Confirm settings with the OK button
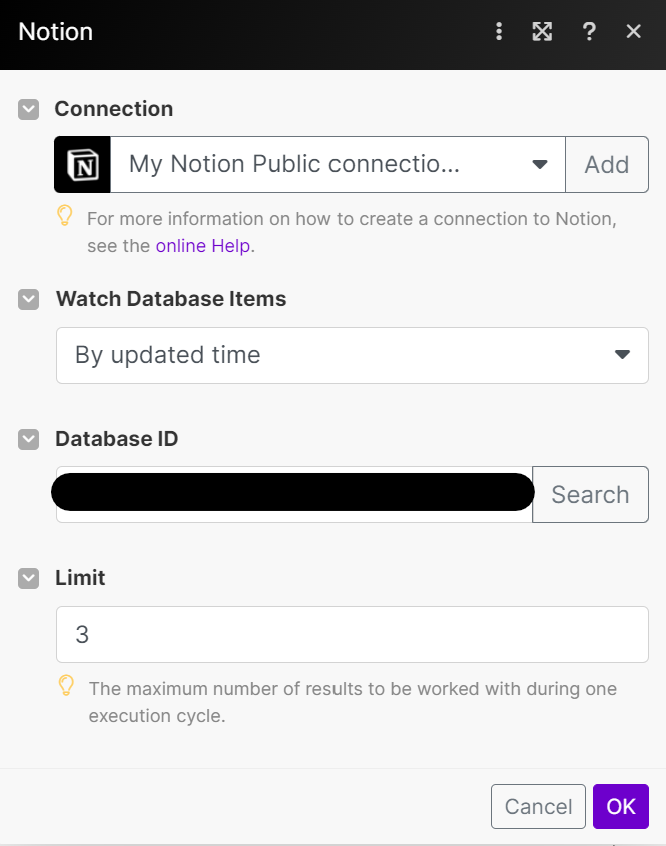The width and height of the screenshot is (666, 846). pyautogui.click(x=621, y=807)
